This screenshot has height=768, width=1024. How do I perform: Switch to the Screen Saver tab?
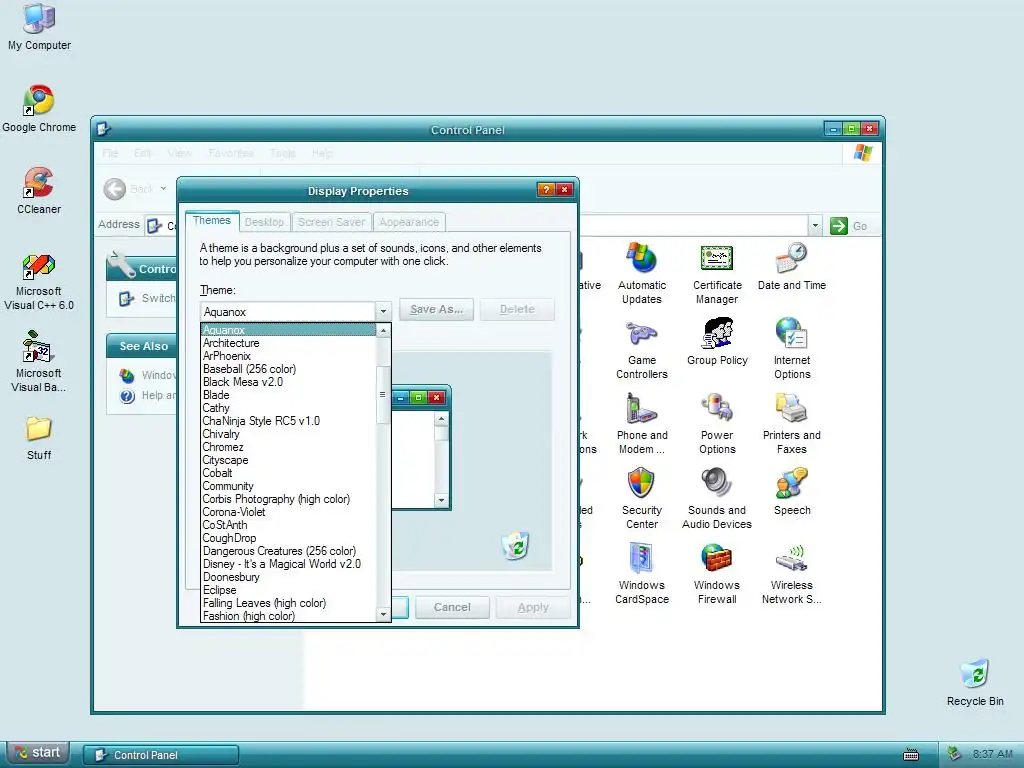click(x=331, y=222)
